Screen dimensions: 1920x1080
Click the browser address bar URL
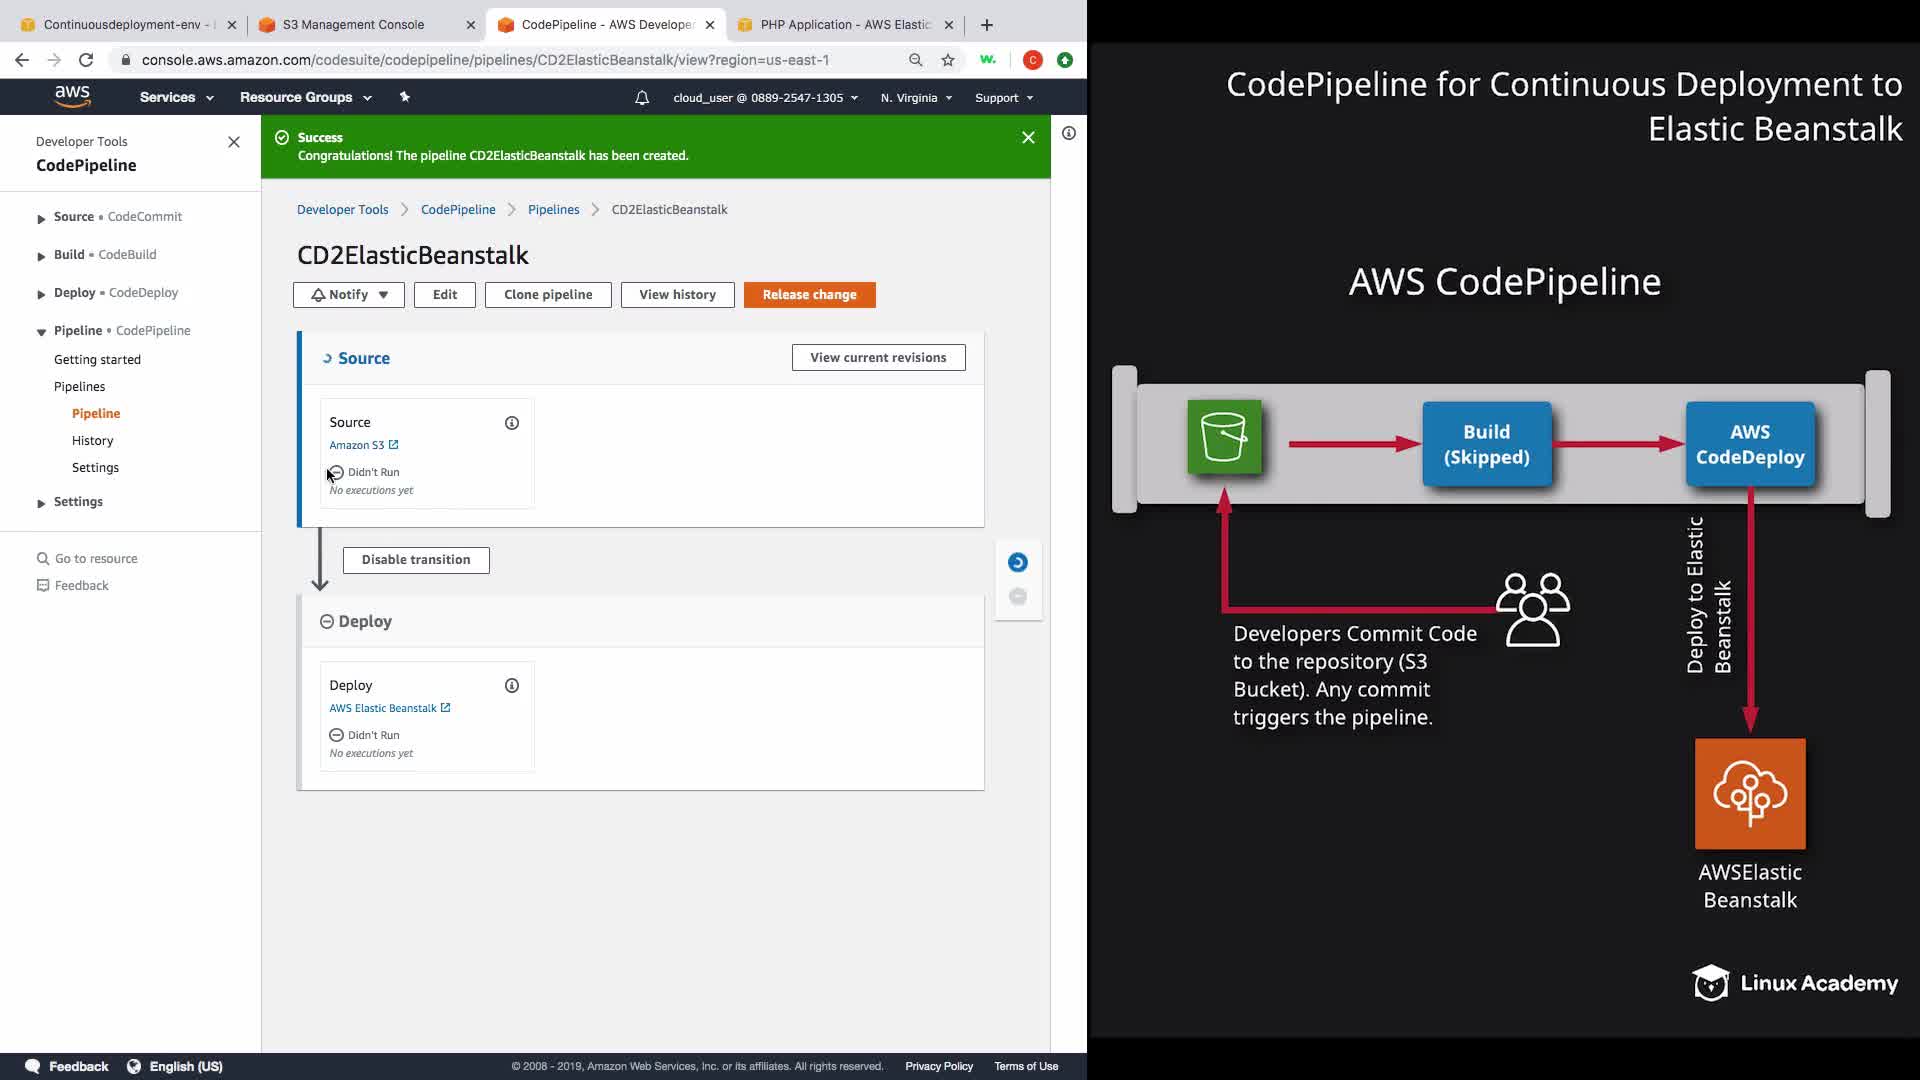[485, 60]
